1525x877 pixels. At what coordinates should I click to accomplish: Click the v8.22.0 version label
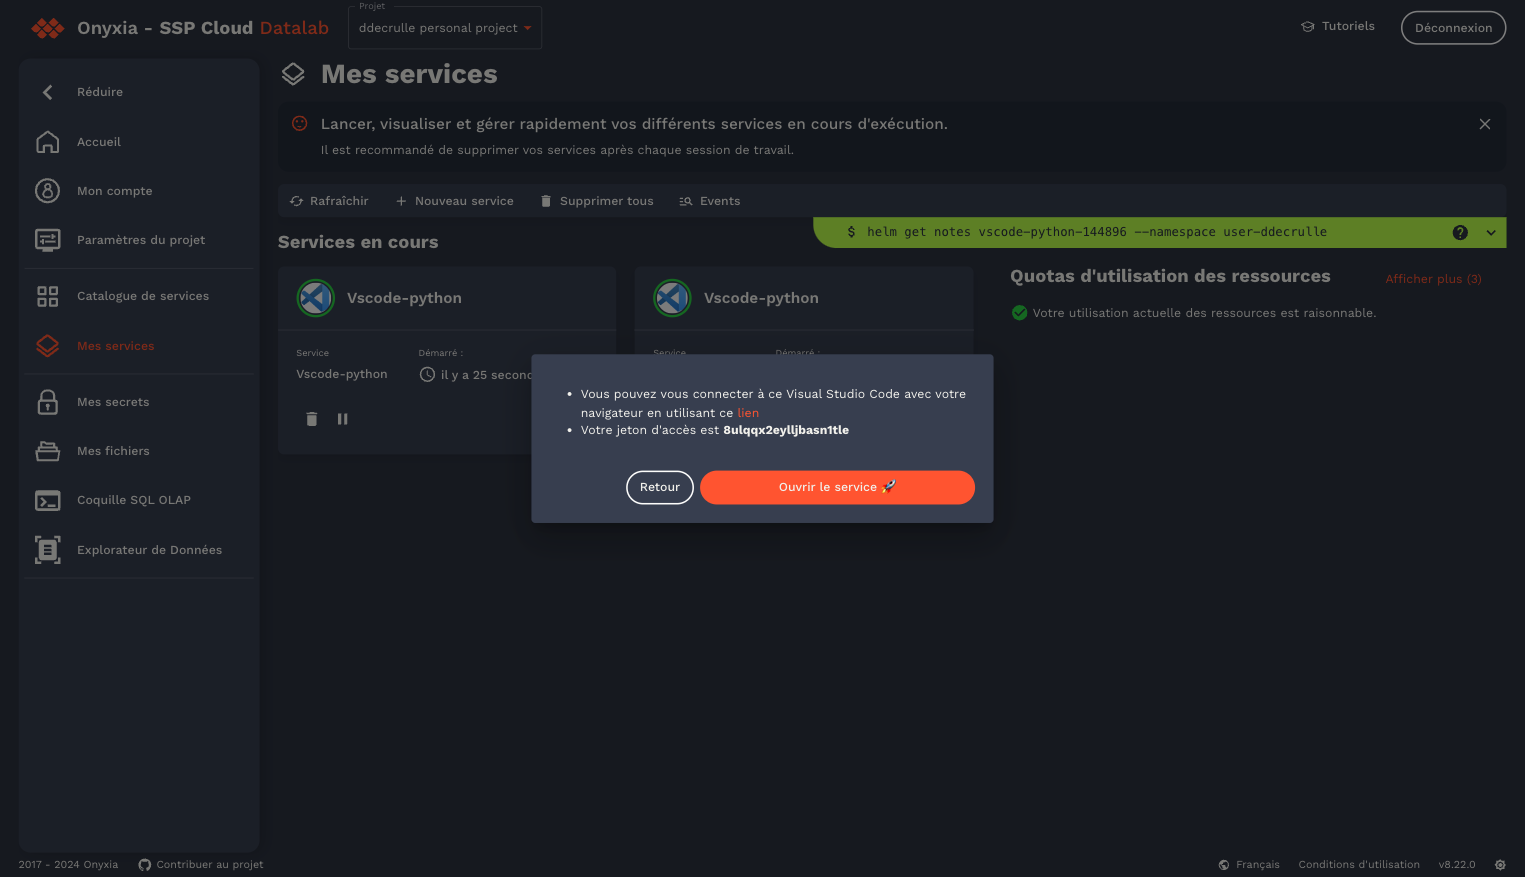point(1457,865)
